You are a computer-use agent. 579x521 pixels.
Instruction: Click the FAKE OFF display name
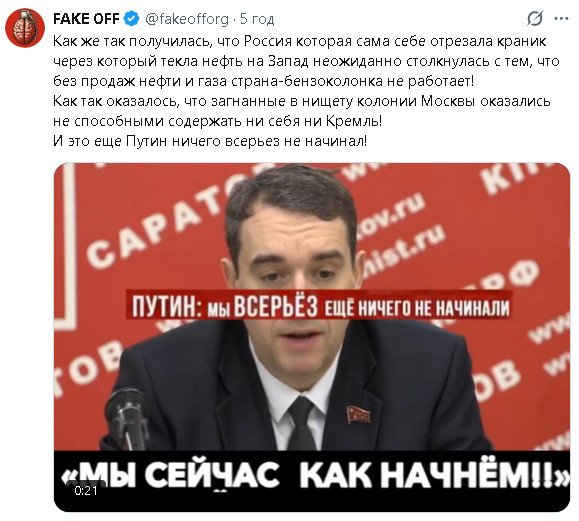tap(86, 18)
